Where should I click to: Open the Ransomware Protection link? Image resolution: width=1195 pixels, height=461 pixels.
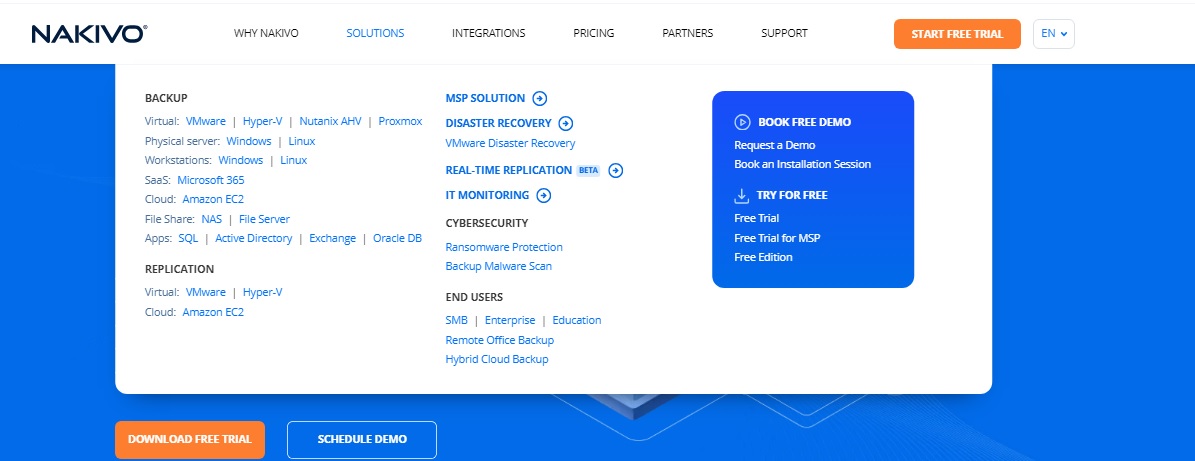(x=505, y=248)
